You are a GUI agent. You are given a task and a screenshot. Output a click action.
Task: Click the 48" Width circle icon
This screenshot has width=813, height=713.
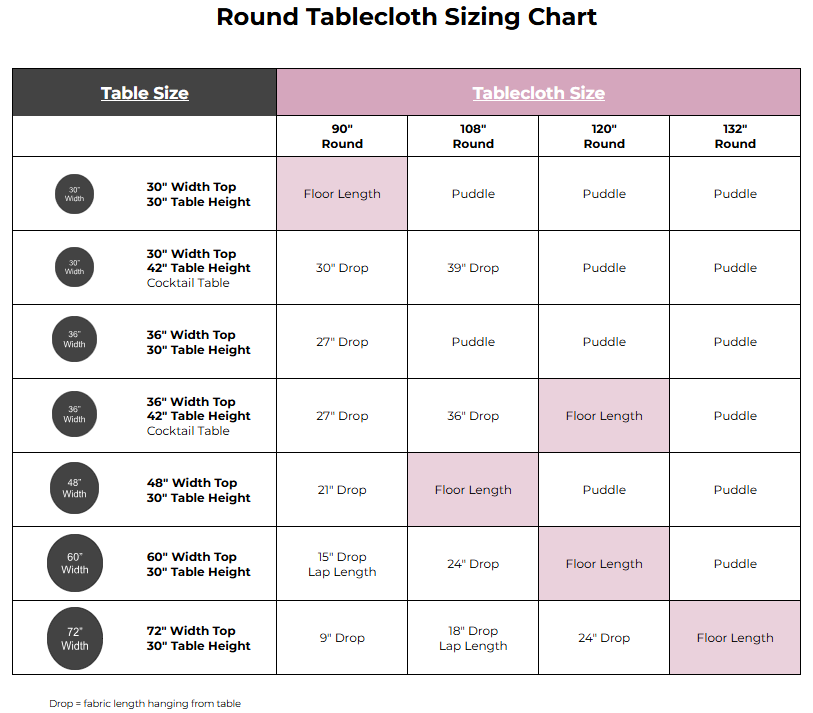click(75, 489)
